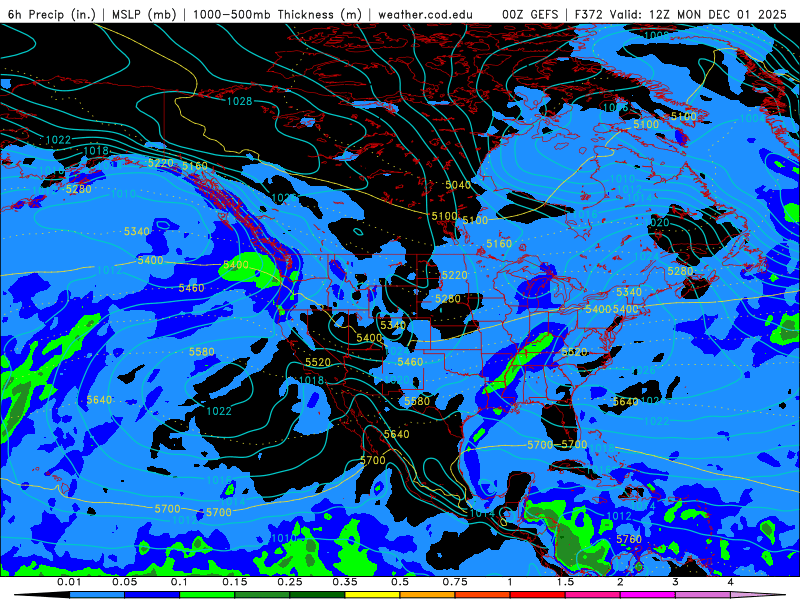Click legend value '3'
Viewport: 800px width, 600px height.
pos(676,582)
